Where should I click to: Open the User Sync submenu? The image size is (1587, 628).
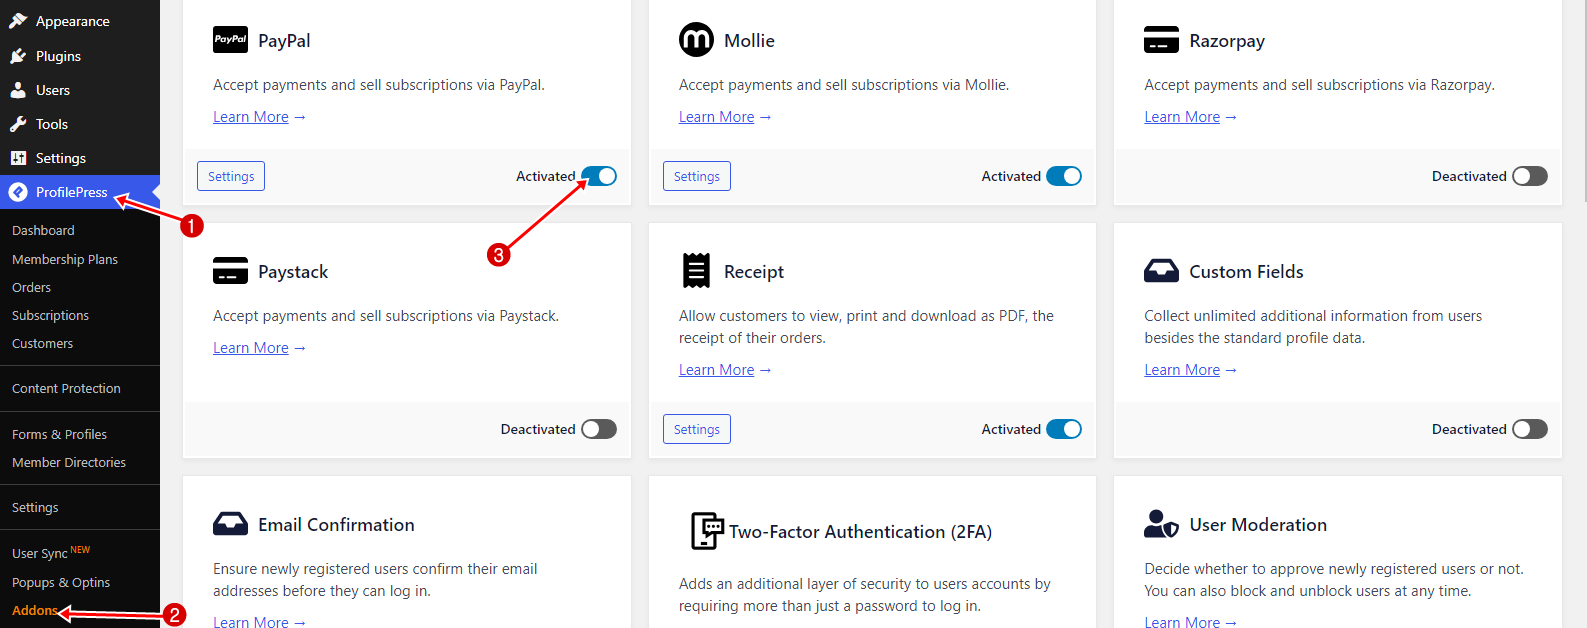pyautogui.click(x=51, y=552)
